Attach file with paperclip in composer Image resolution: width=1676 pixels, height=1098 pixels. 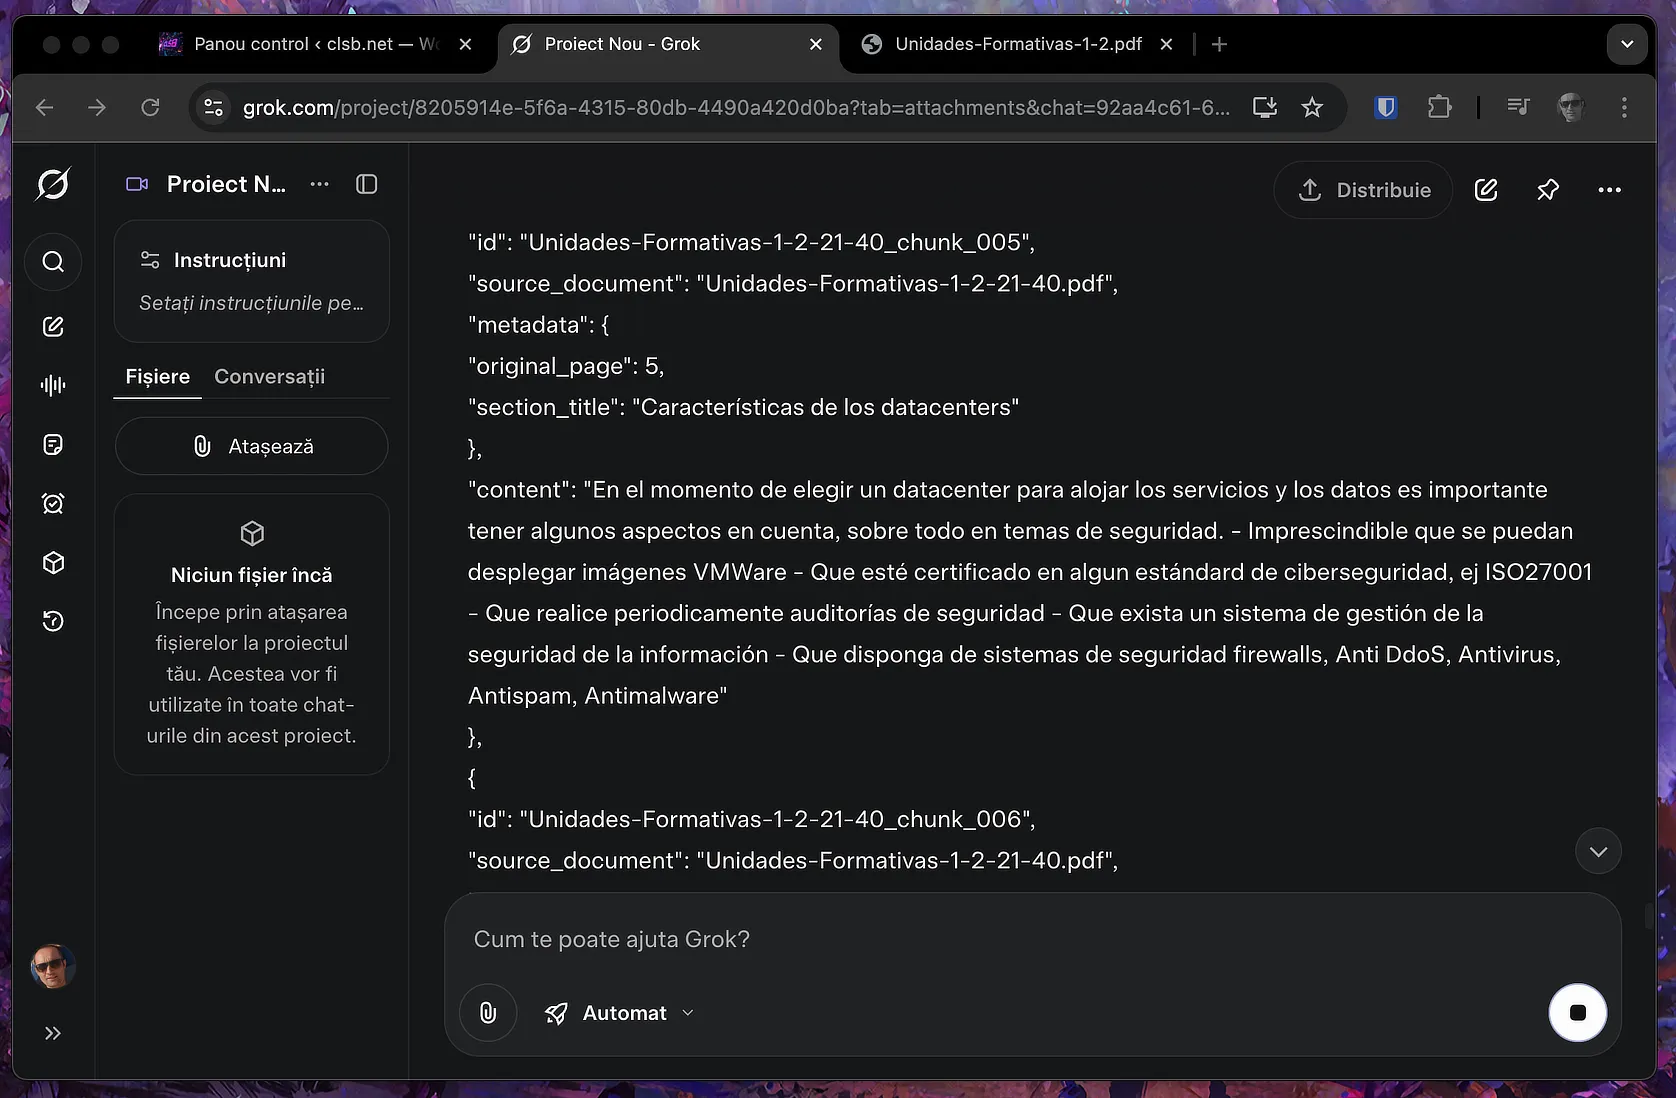[x=488, y=1013]
